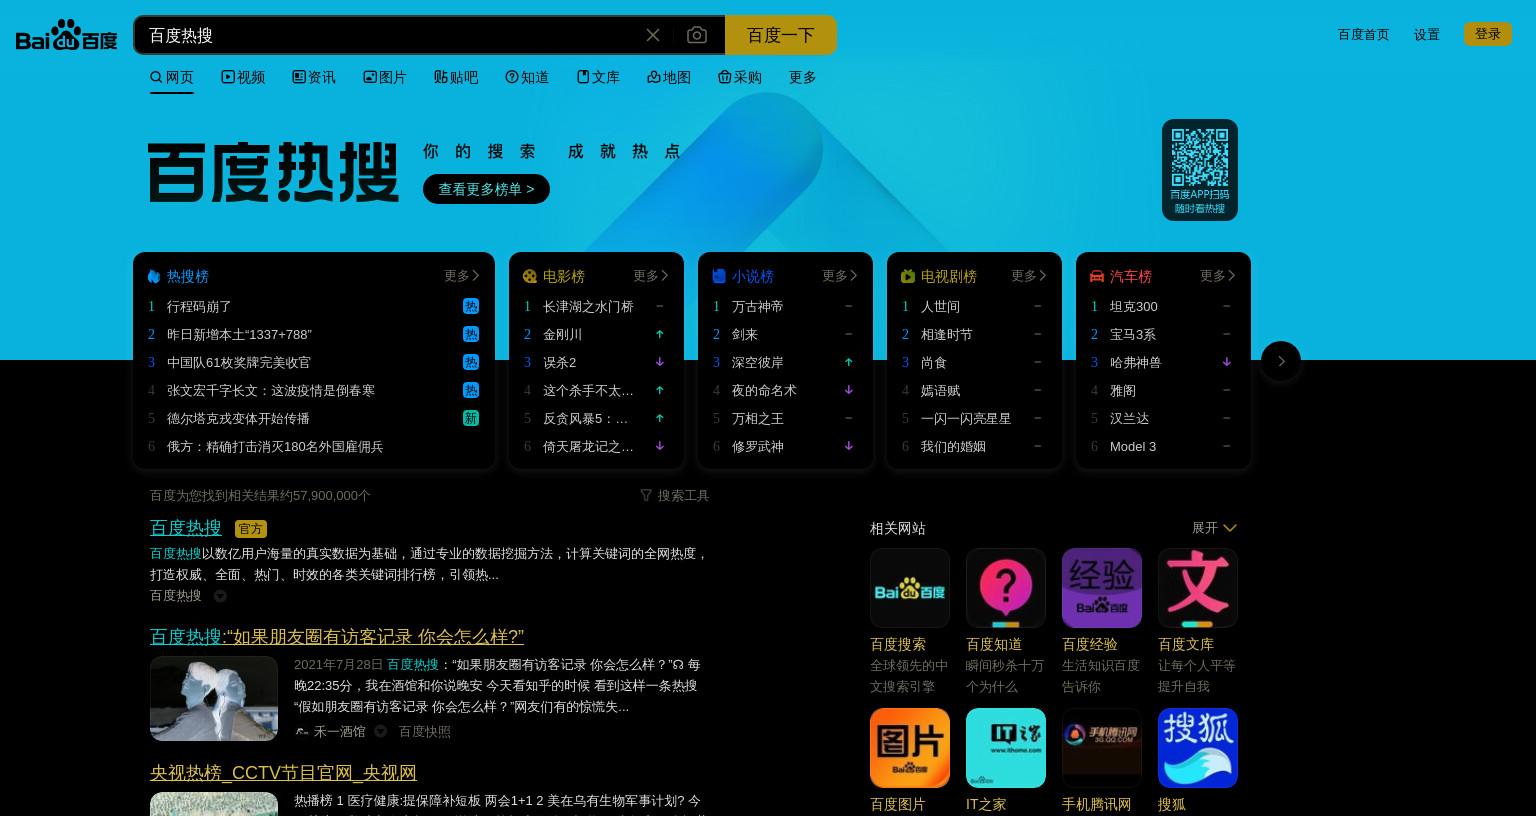Click the heart icon after 禾一酒馆
The width and height of the screenshot is (1536, 816).
(x=381, y=731)
